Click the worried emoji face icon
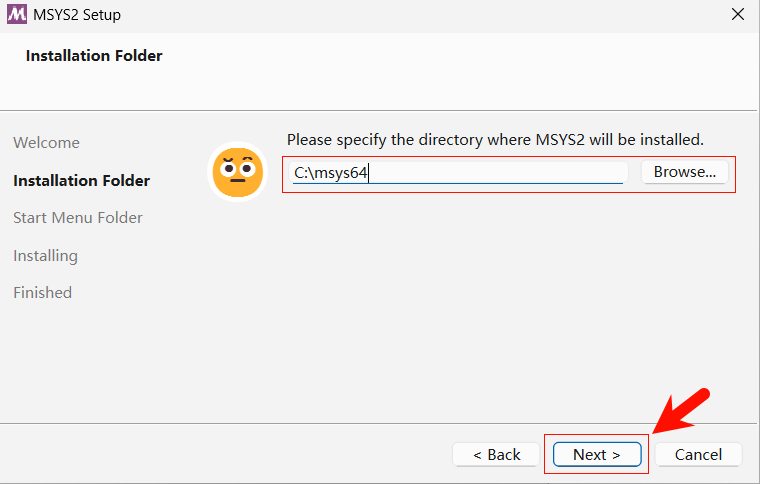760x484 pixels. [x=237, y=172]
